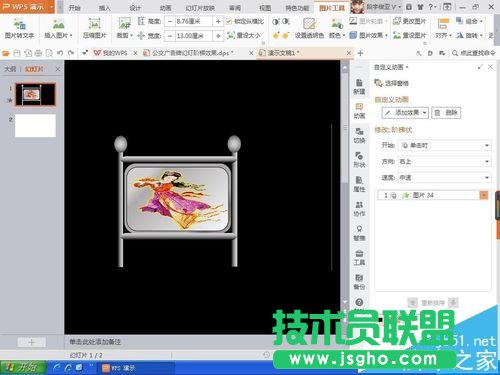Select the blank slide 2 thumbnail
The image size is (500, 375).
(35, 125)
